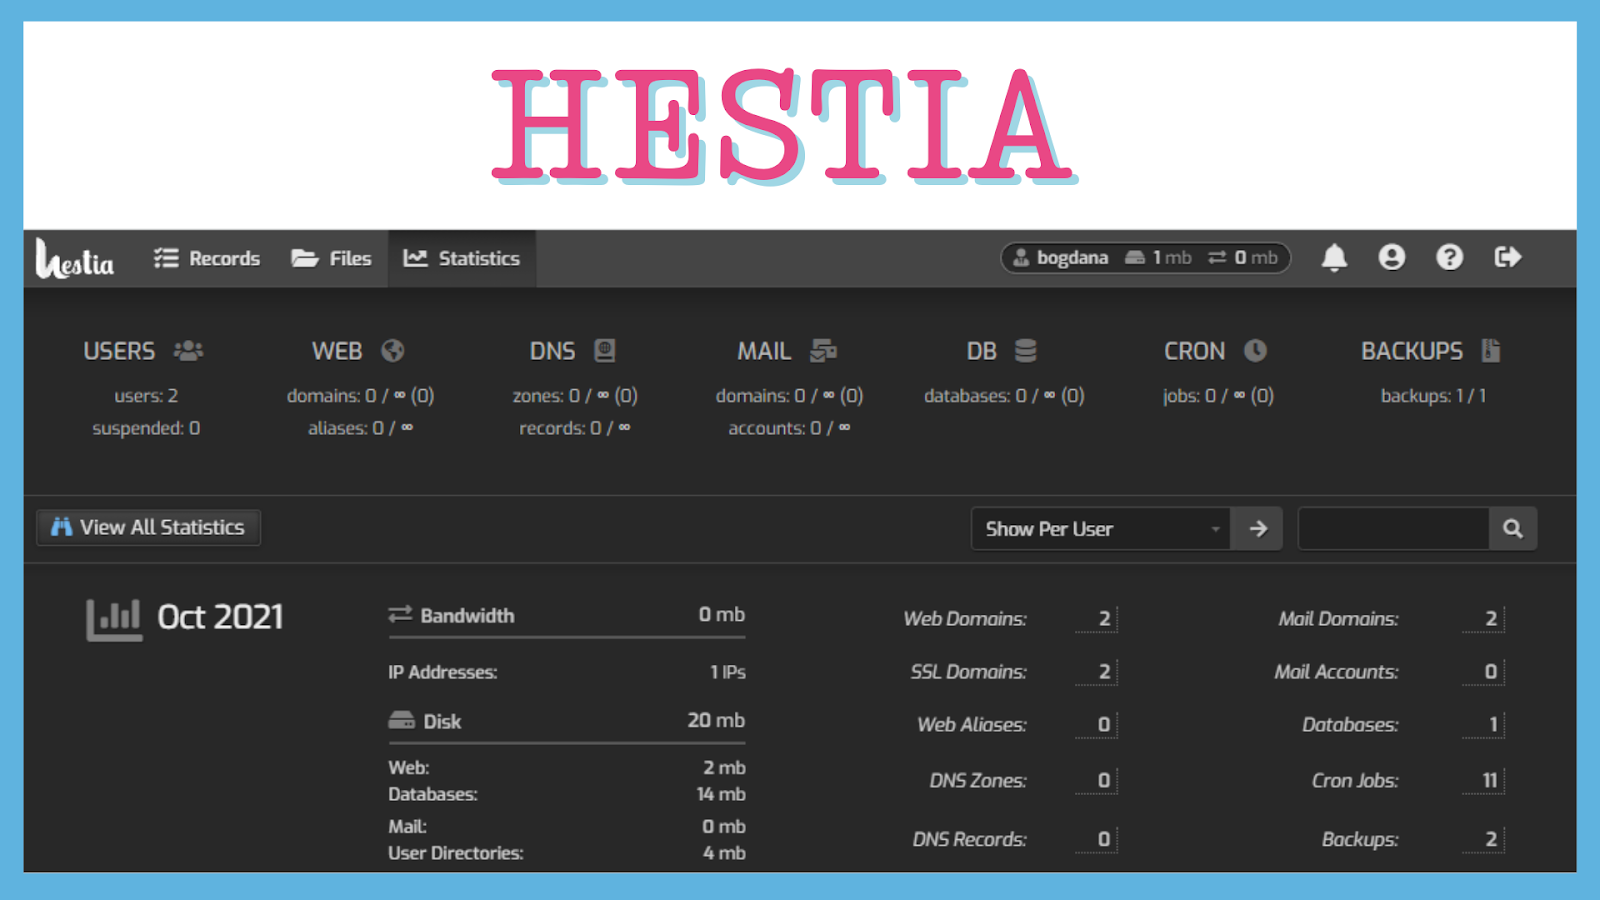Image resolution: width=1600 pixels, height=900 pixels.
Task: Click the Disk drive icon in statistics
Action: click(x=401, y=721)
